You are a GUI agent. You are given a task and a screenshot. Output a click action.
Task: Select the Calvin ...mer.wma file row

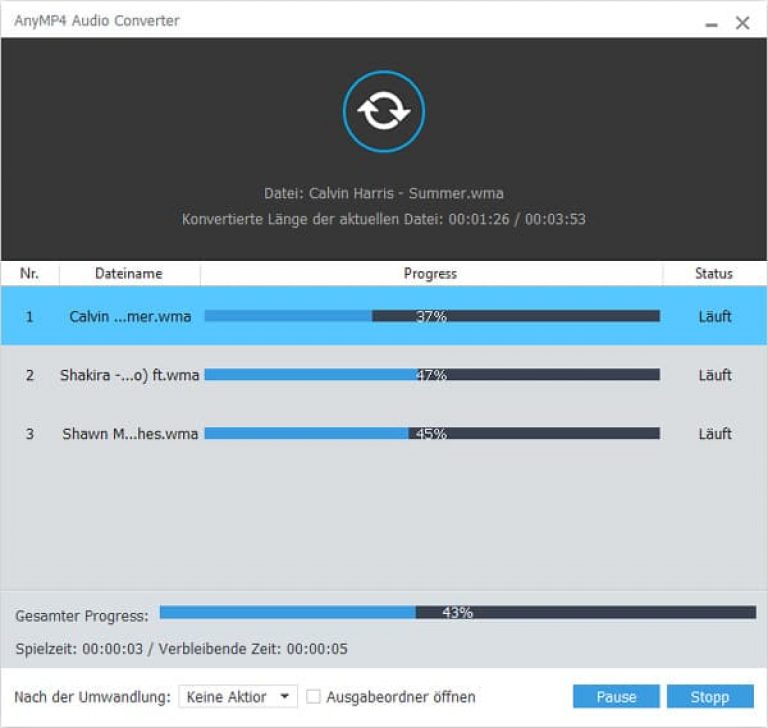click(x=129, y=316)
